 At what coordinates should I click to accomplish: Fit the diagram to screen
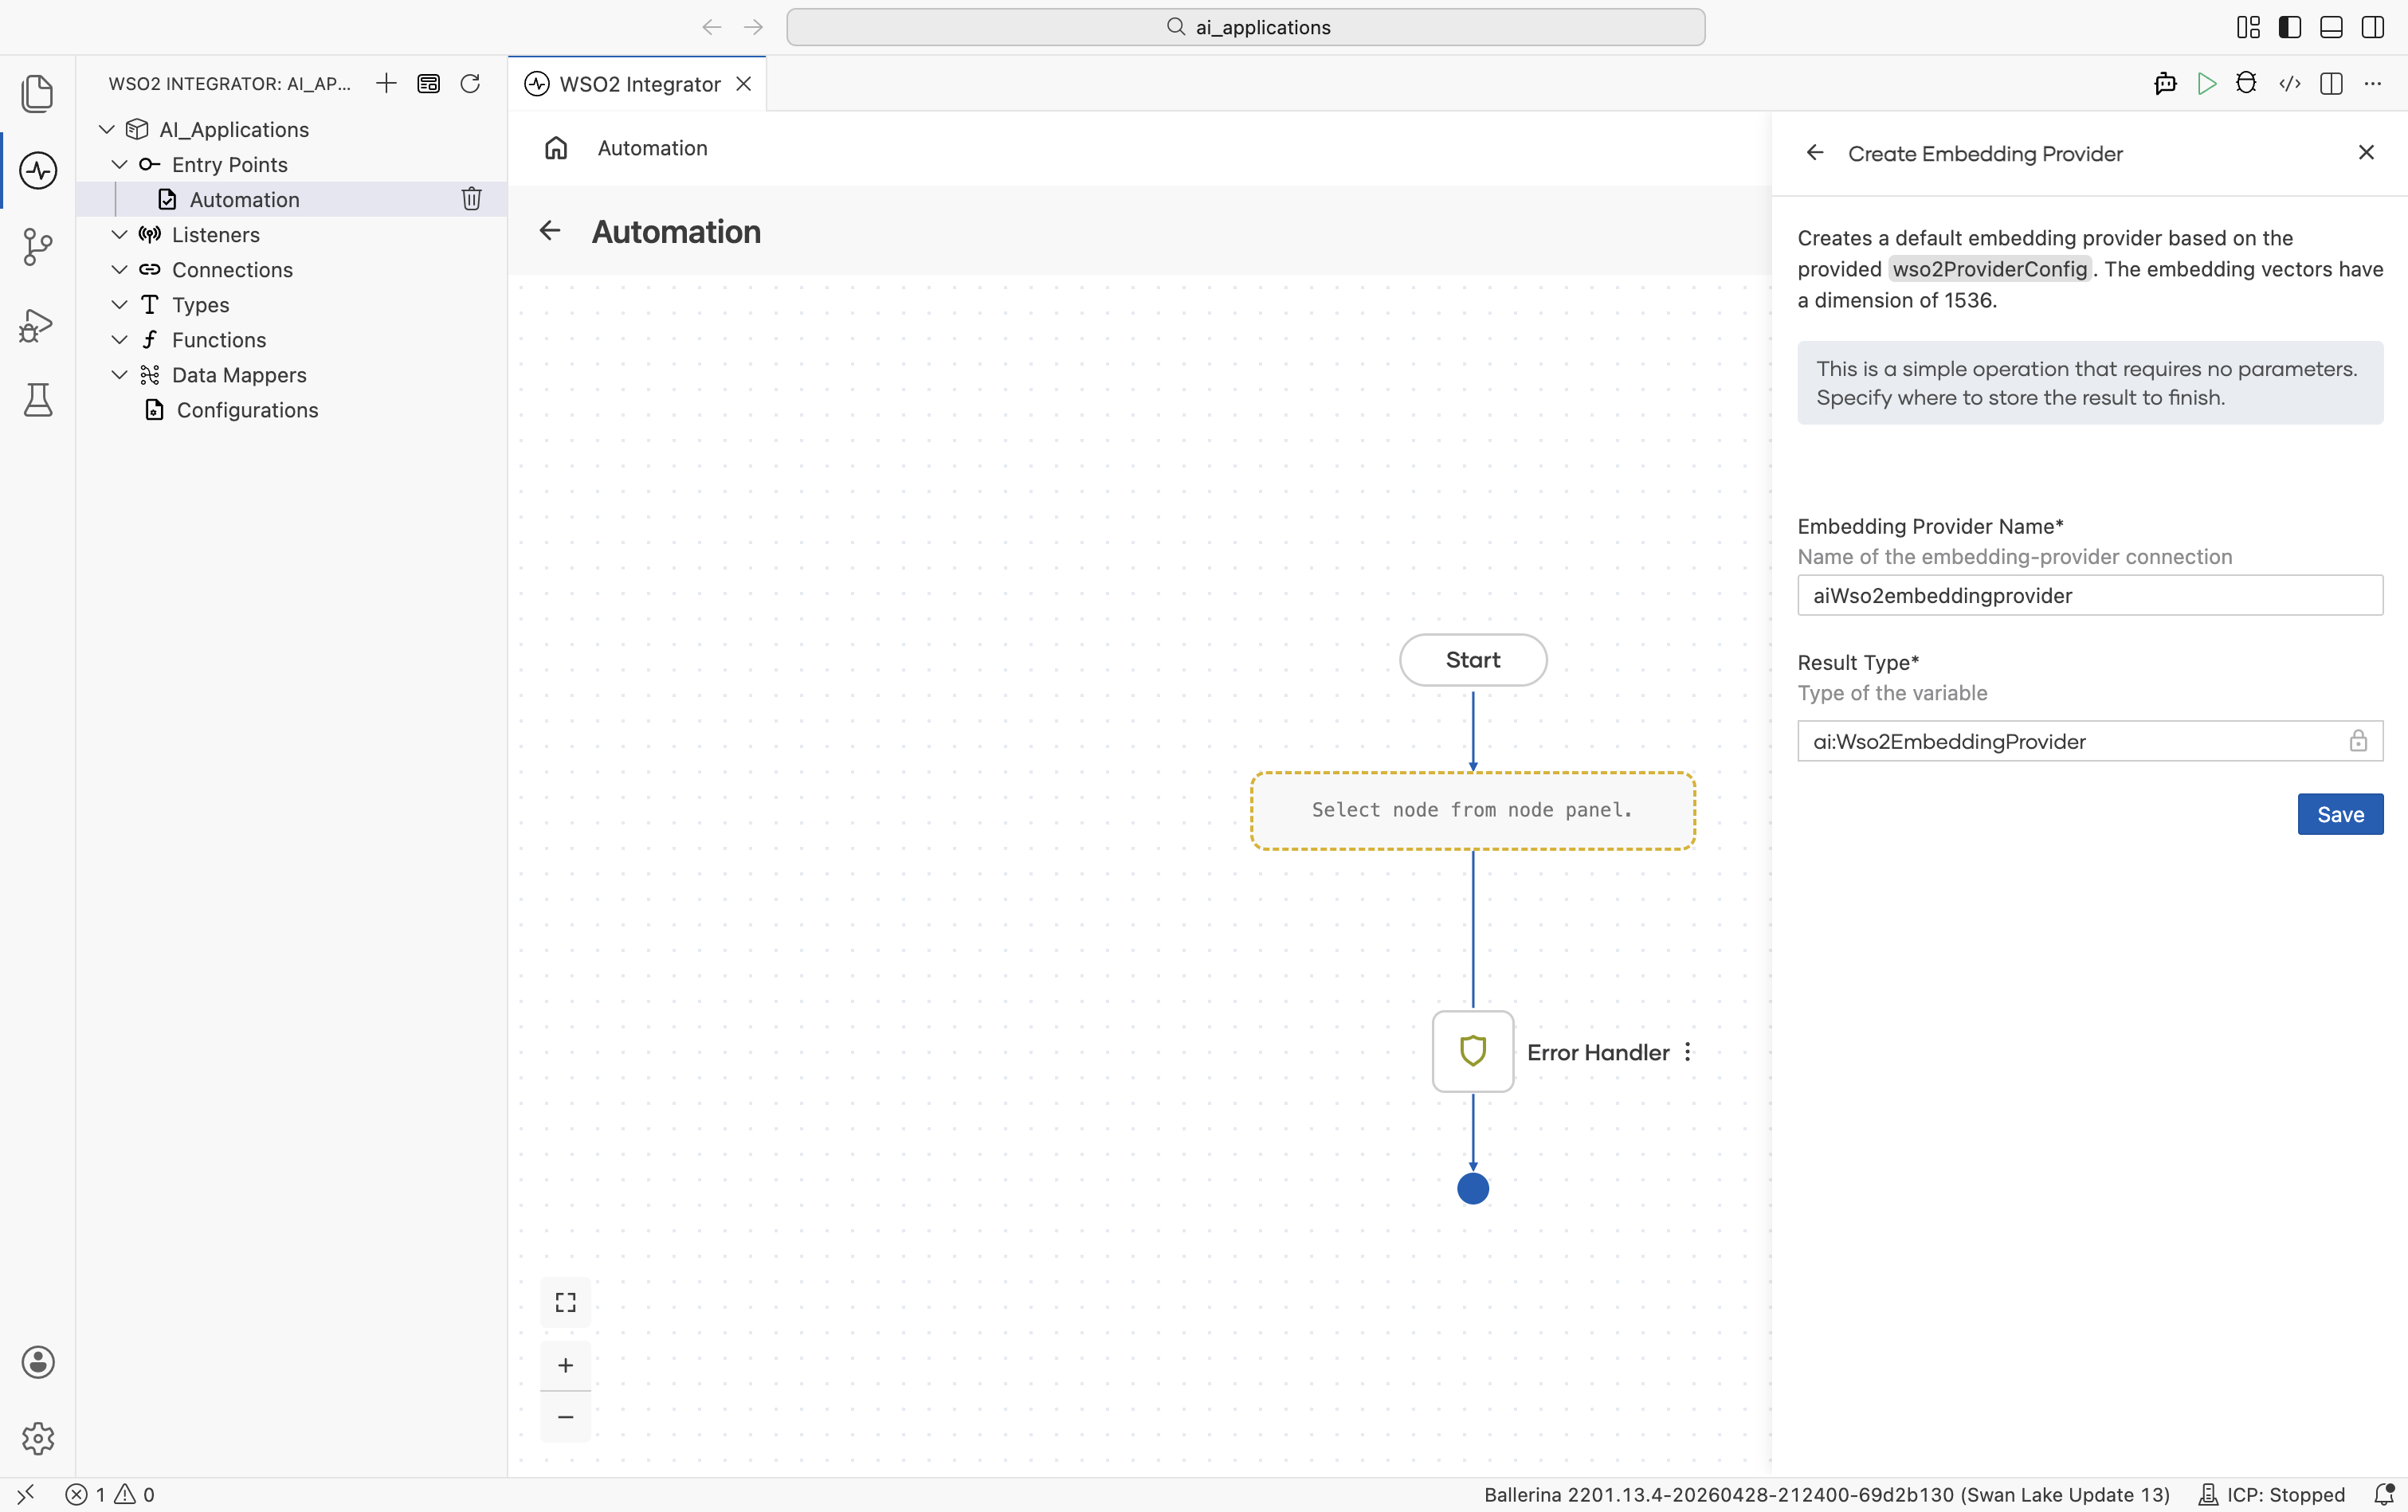565,1302
